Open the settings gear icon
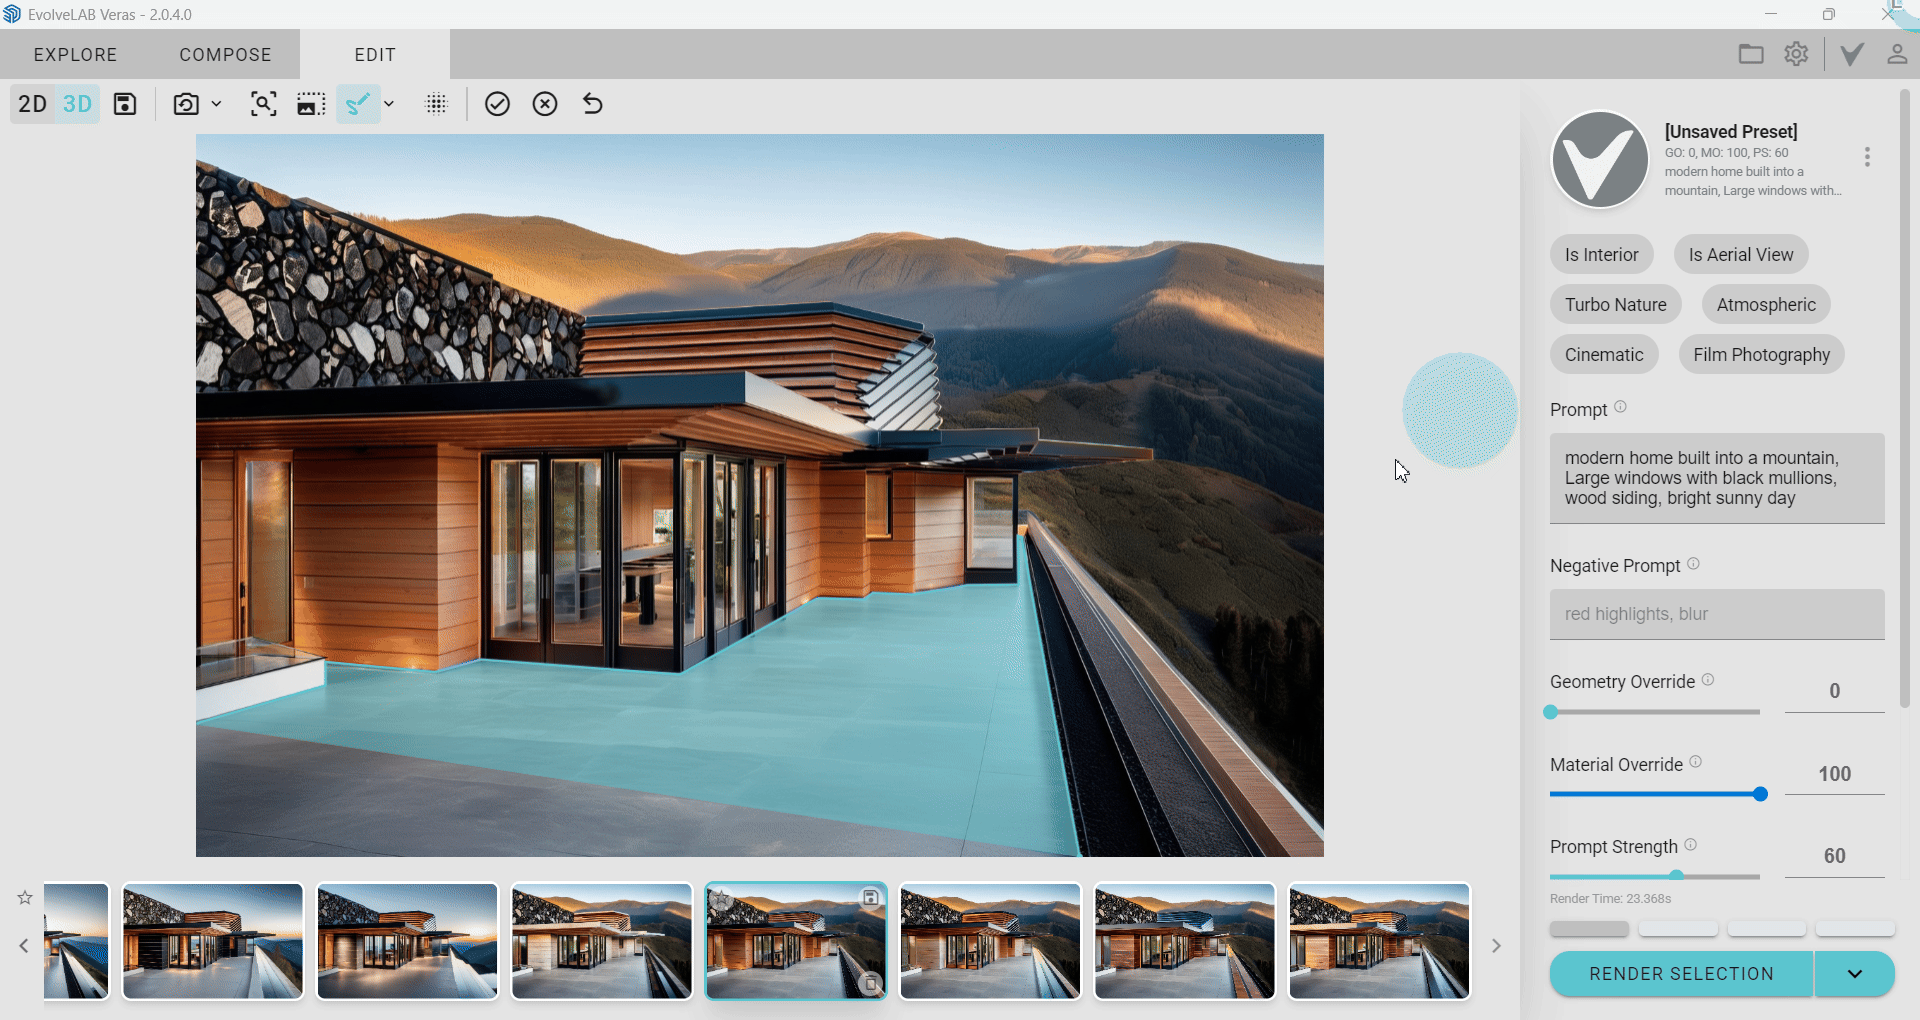 point(1796,54)
